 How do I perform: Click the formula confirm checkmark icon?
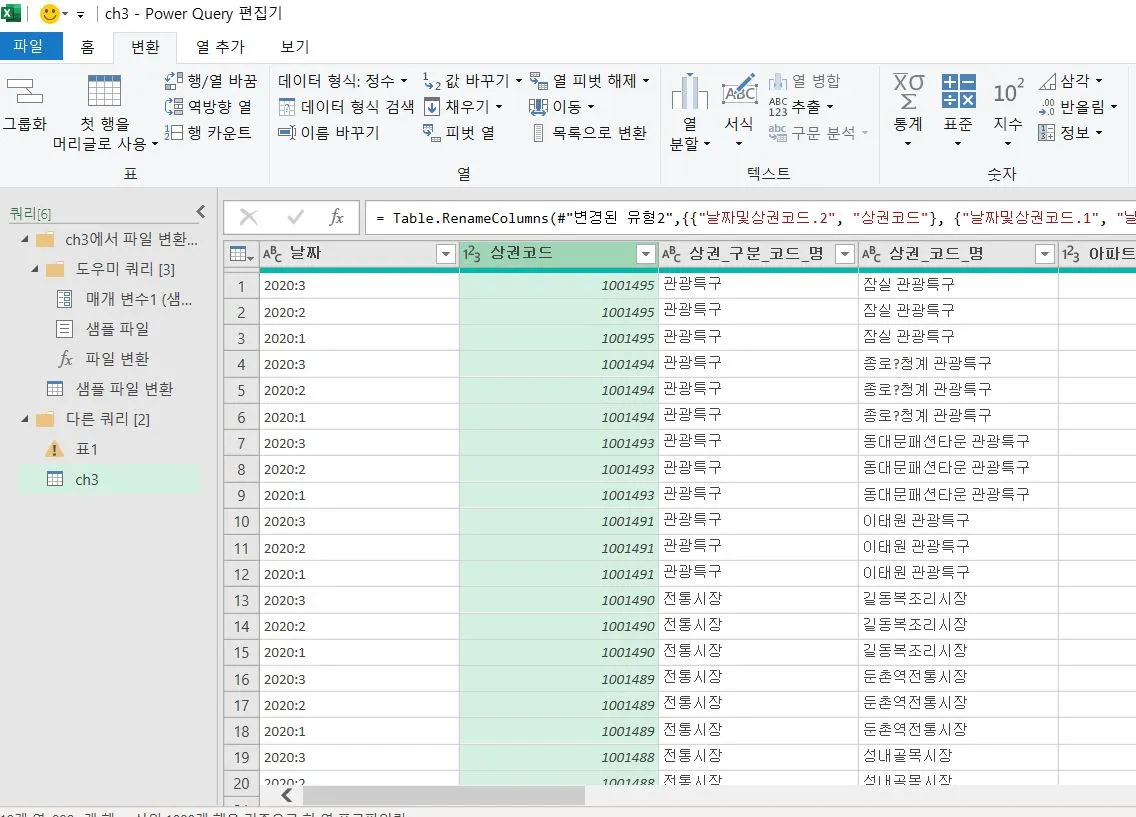point(295,217)
